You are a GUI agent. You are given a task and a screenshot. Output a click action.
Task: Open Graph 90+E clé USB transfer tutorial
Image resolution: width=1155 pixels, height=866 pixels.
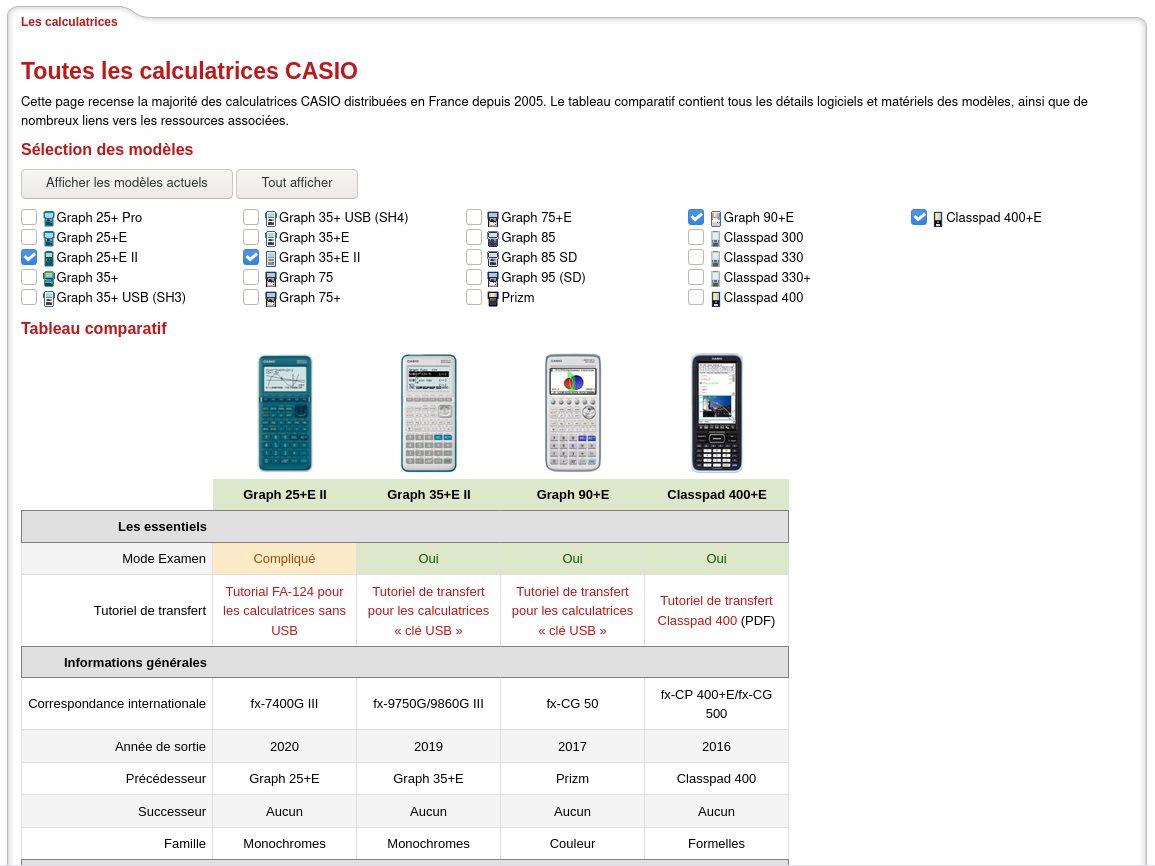572,611
